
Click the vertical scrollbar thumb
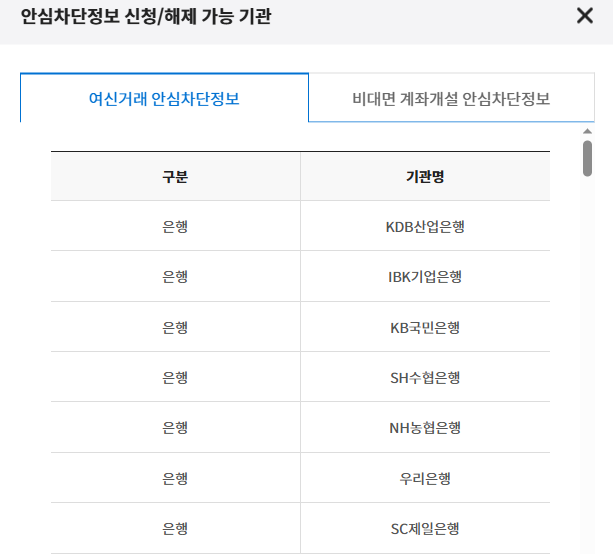(587, 158)
